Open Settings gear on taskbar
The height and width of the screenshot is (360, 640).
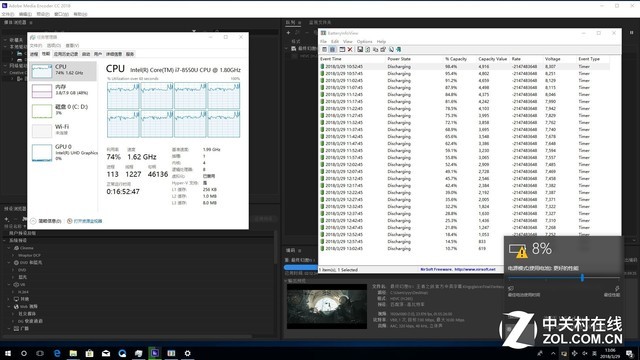click(187, 353)
